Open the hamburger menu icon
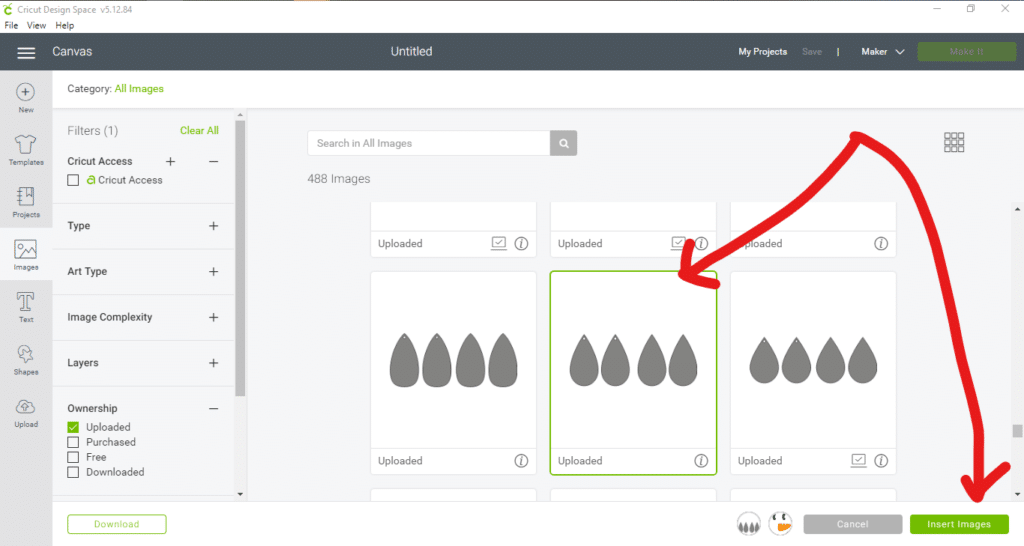1024x546 pixels. pyautogui.click(x=26, y=52)
